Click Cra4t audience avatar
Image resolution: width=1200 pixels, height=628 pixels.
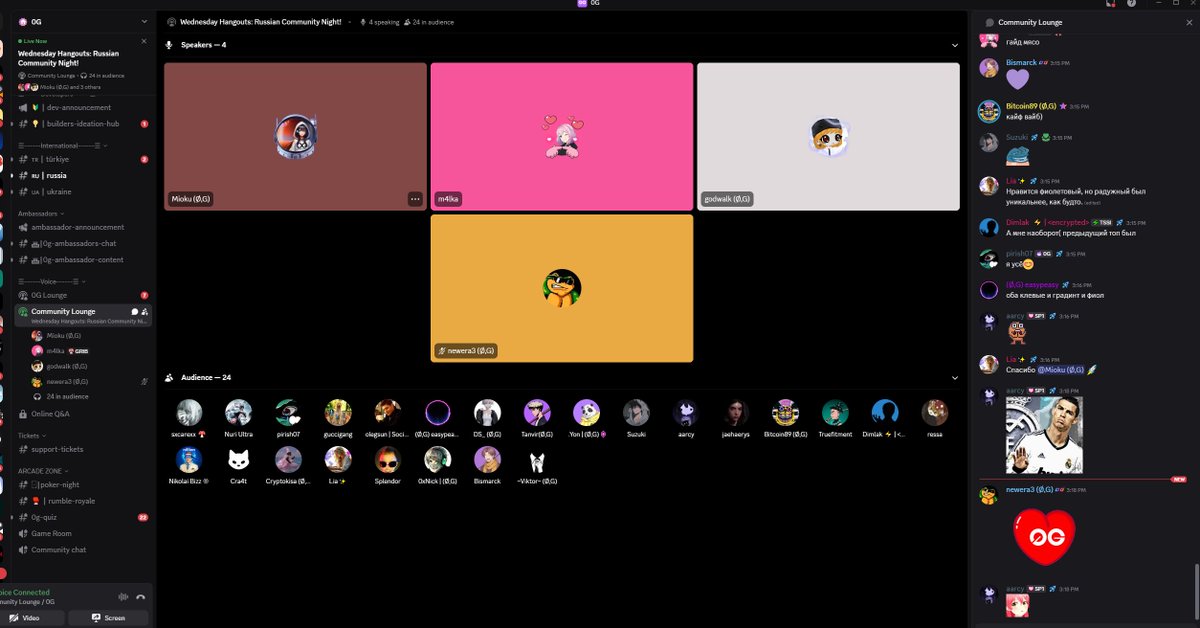238,460
